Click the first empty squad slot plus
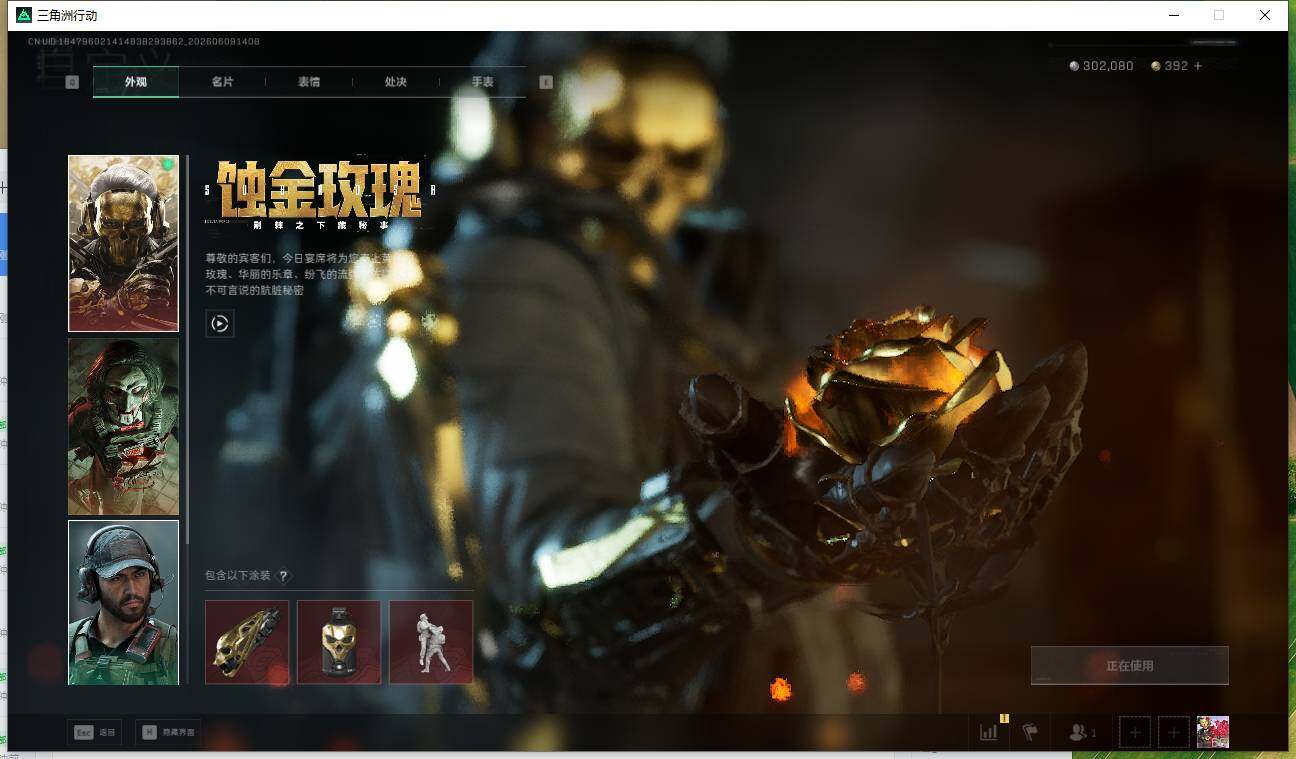 tap(1135, 732)
